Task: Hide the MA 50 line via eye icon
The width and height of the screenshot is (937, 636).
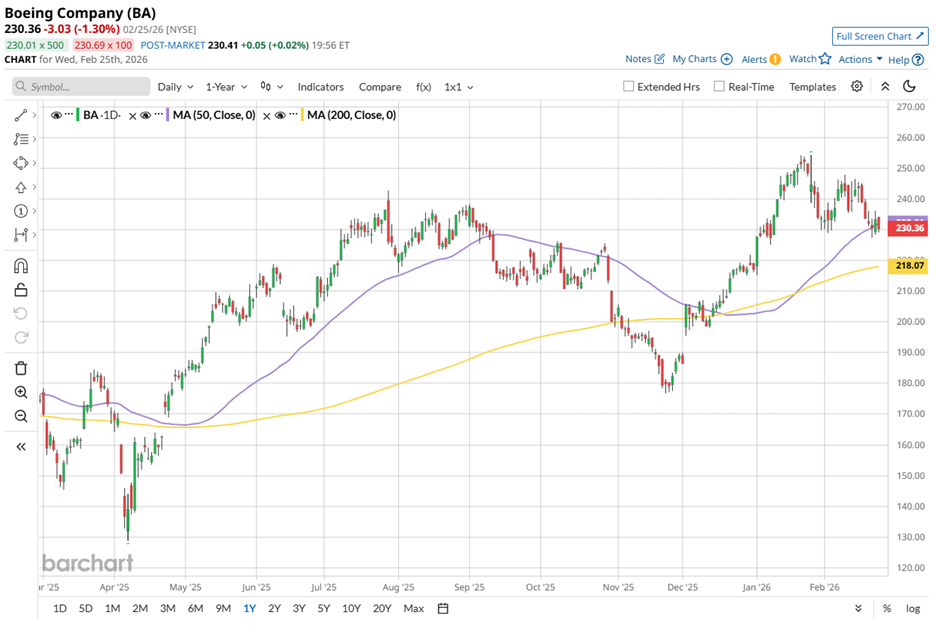Action: 146,116
